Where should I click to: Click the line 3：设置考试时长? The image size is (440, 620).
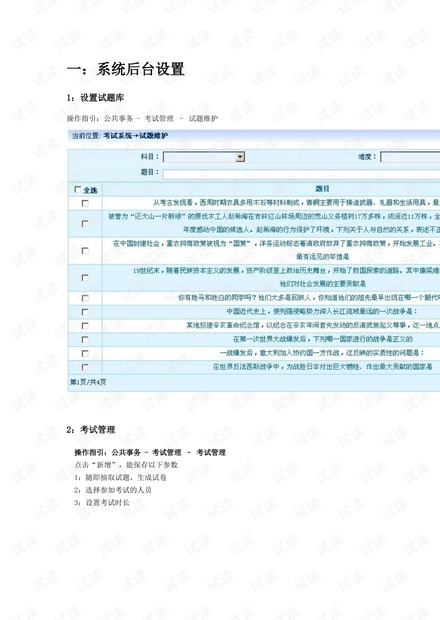pyautogui.click(x=102, y=503)
